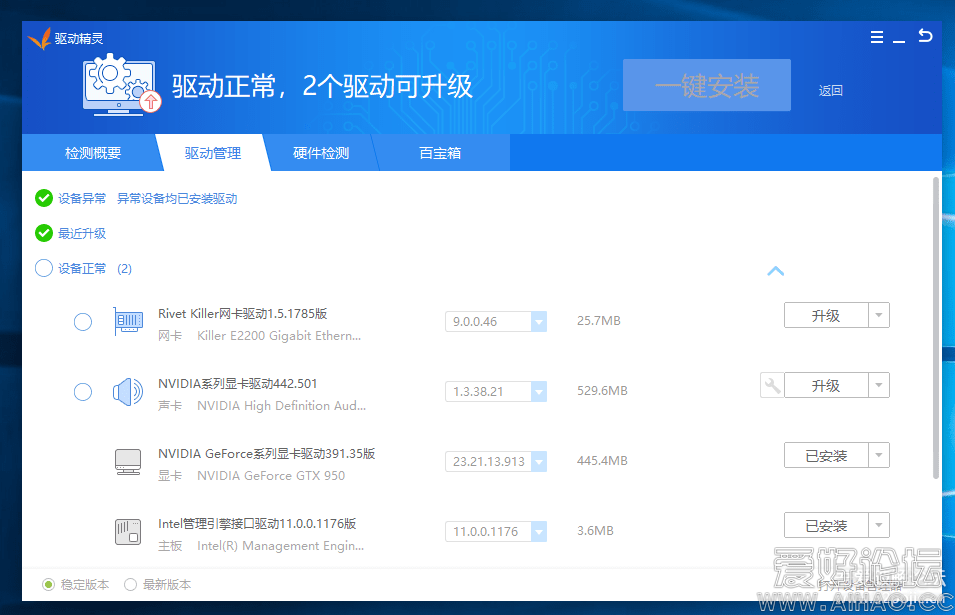This screenshot has height=615, width=955.
Task: Click the green check icon beside 设备异常
Action: click(x=44, y=199)
